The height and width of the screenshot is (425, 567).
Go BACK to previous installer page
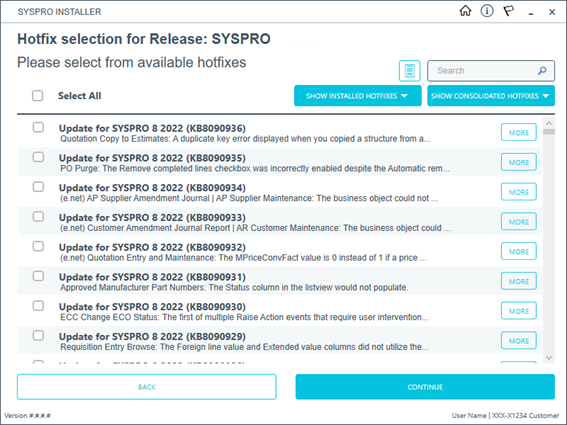[147, 387]
